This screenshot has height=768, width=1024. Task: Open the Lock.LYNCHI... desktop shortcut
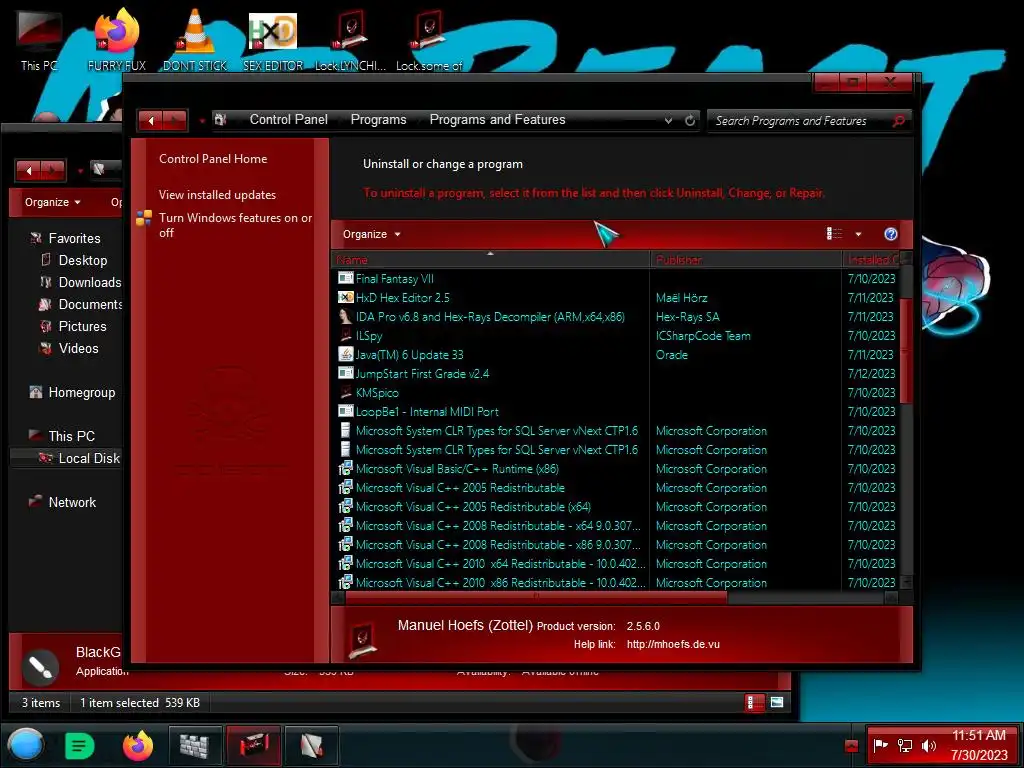pos(351,39)
